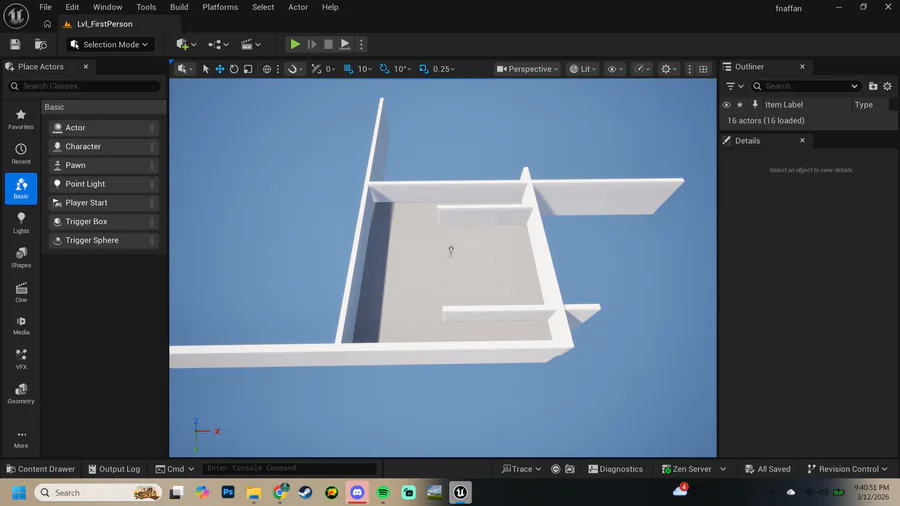This screenshot has width=900, height=506.
Task: Open the More categories ellipsis
Action: [x=21, y=439]
